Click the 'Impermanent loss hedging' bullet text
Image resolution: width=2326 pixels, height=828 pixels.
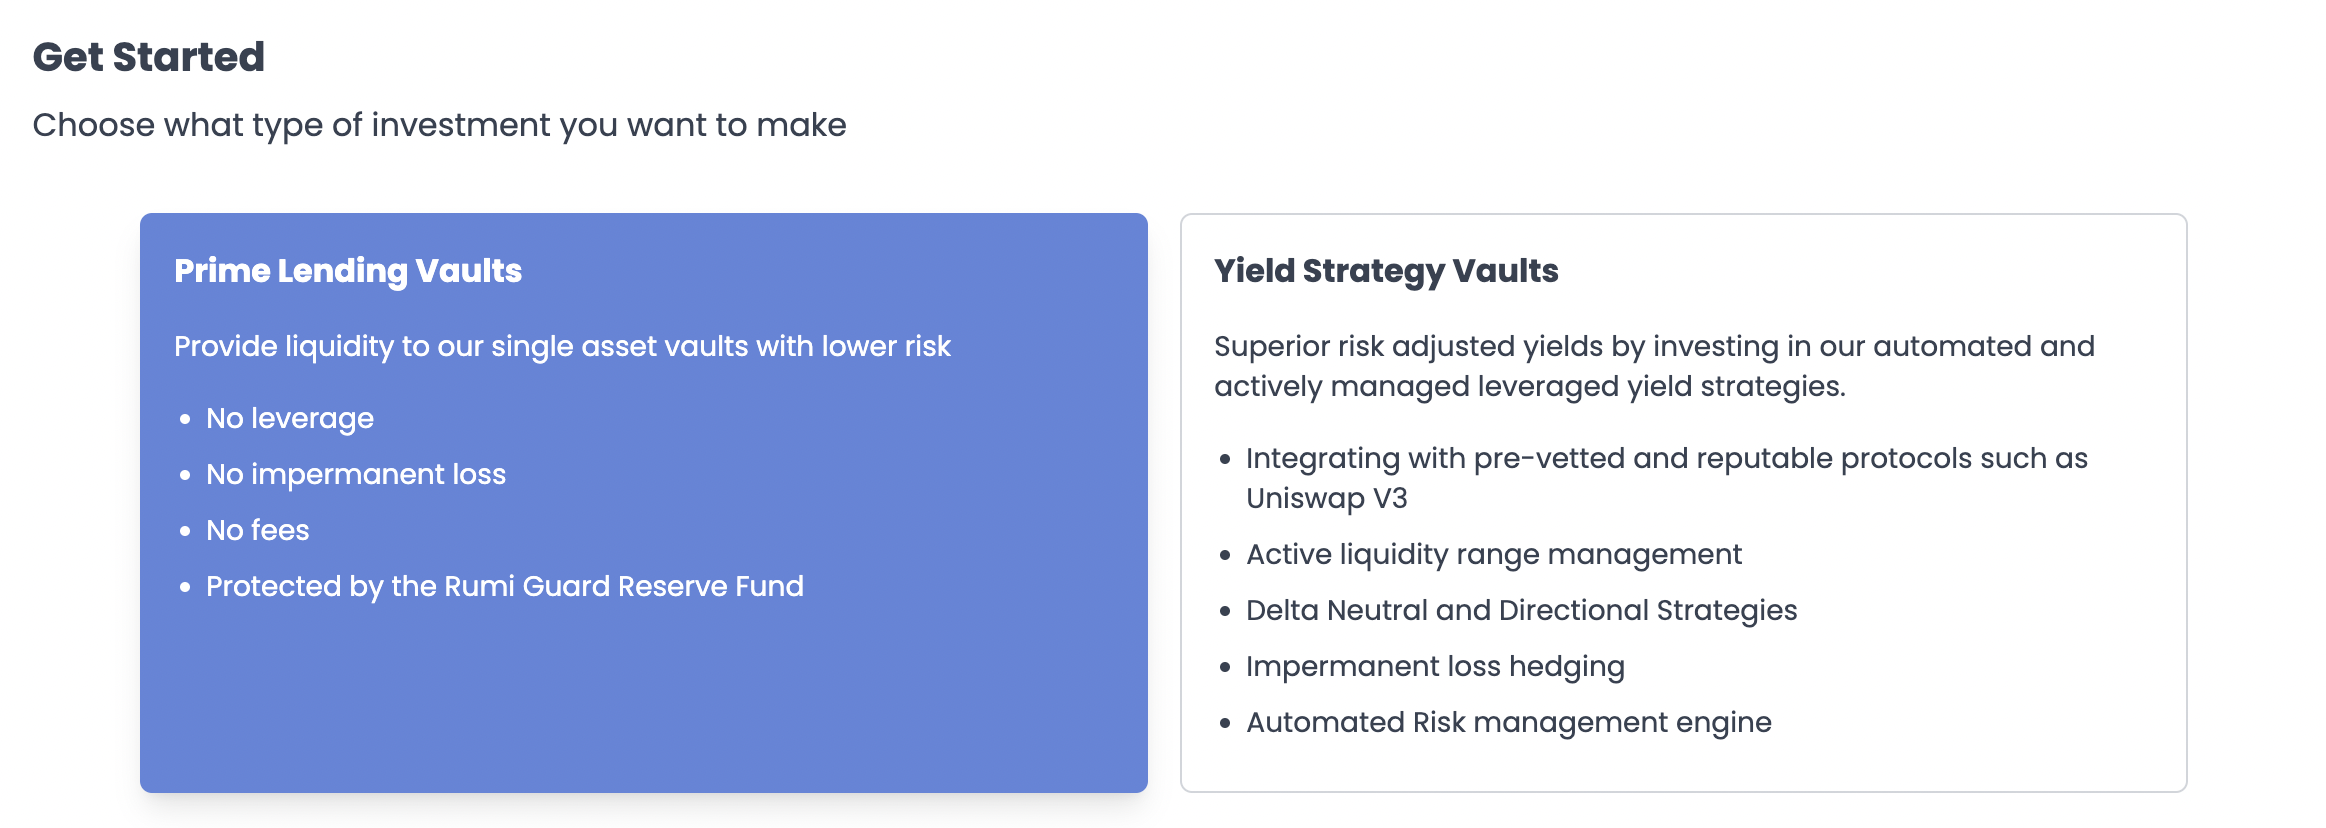1435,666
